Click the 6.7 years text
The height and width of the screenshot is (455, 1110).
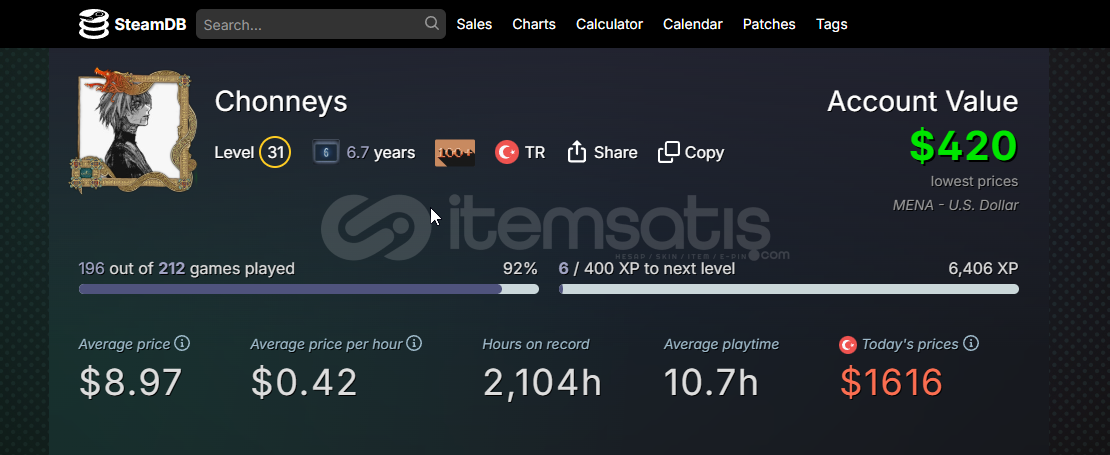coord(381,152)
